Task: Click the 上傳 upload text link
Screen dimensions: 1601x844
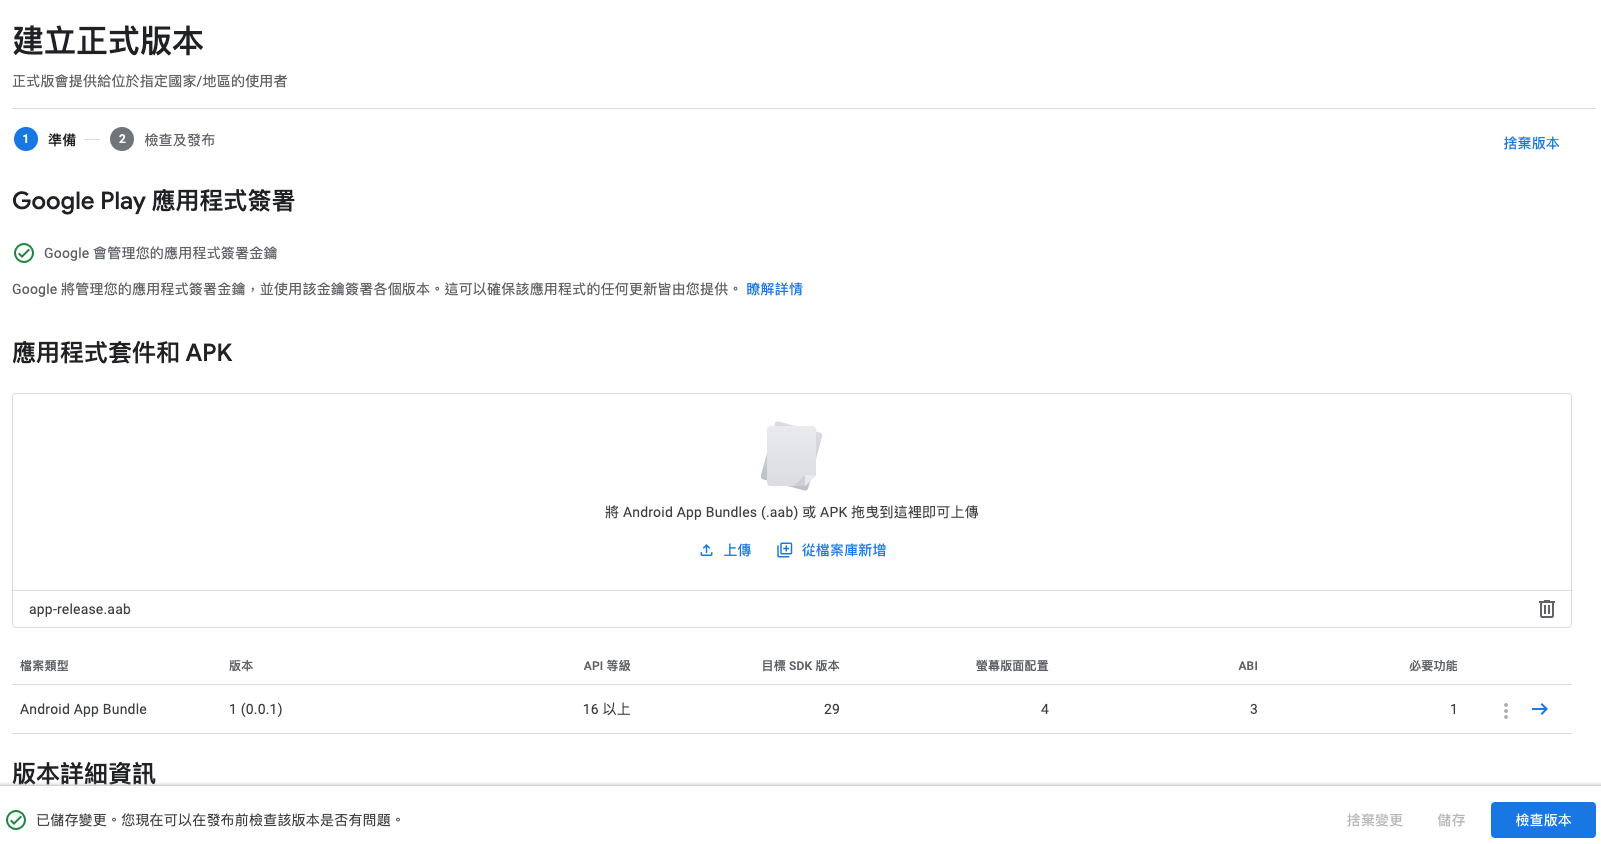Action: (737, 550)
